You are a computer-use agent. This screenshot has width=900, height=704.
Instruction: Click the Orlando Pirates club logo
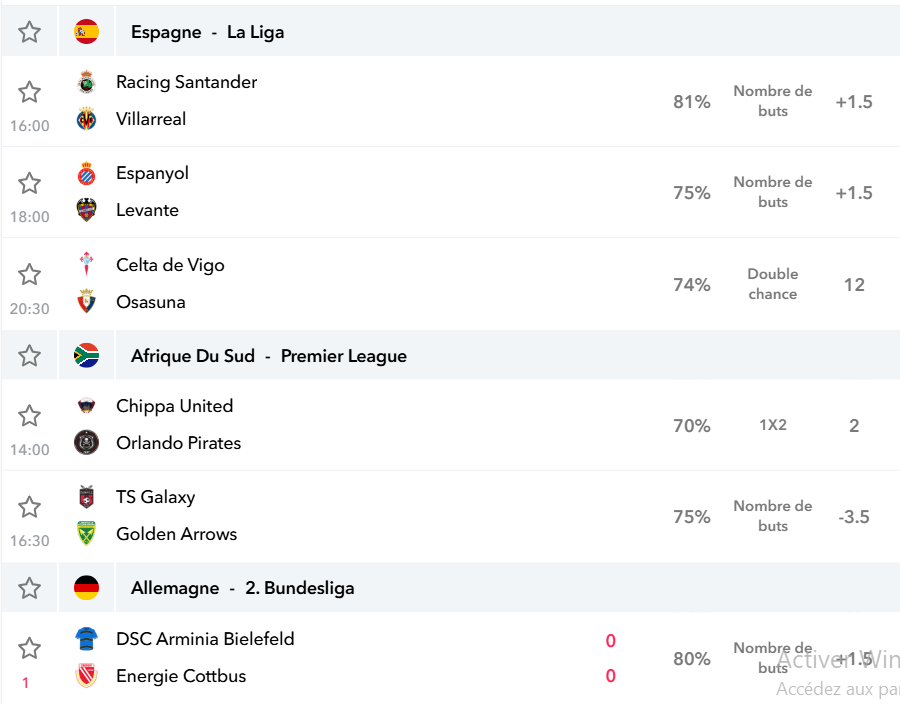(86, 442)
